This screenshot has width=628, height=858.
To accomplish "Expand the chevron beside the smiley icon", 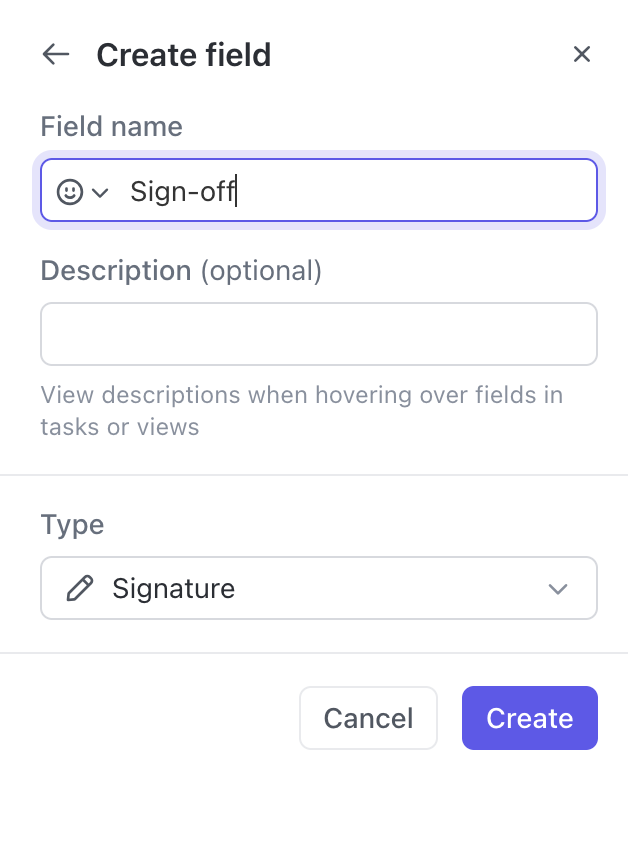I will (100, 193).
